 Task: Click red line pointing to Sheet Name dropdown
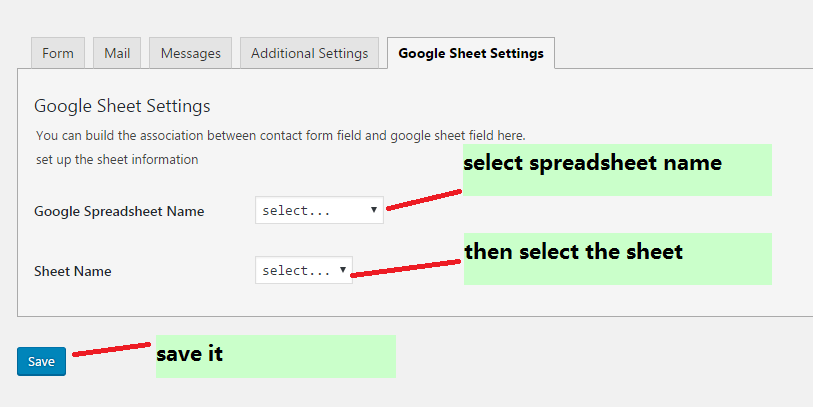click(406, 268)
